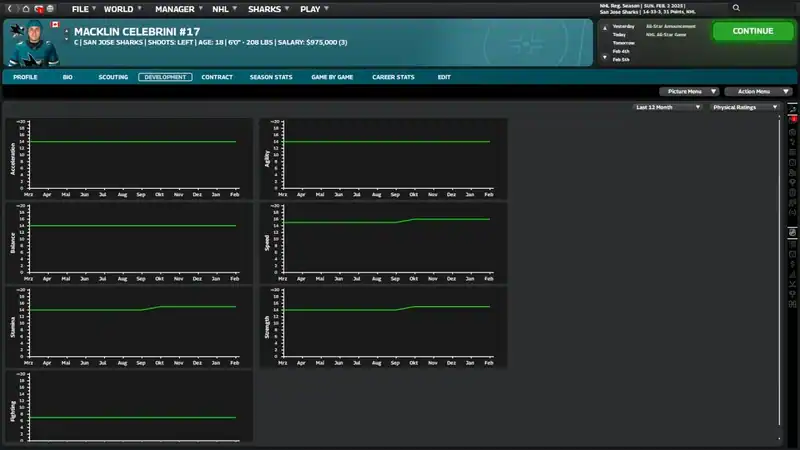Click Macklin Celebrini's player portrait
Screen dimensions: 800x450
[x=34, y=44]
